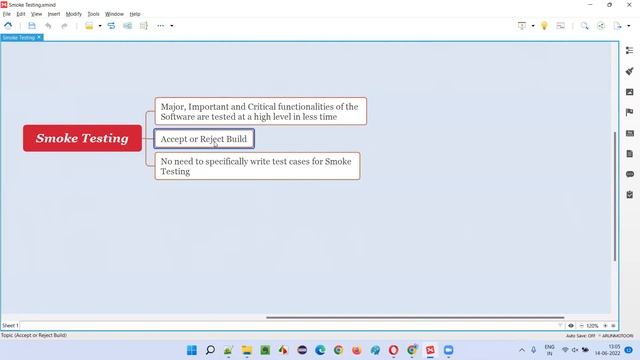
Task: Open the Window menu
Action: 114,14
